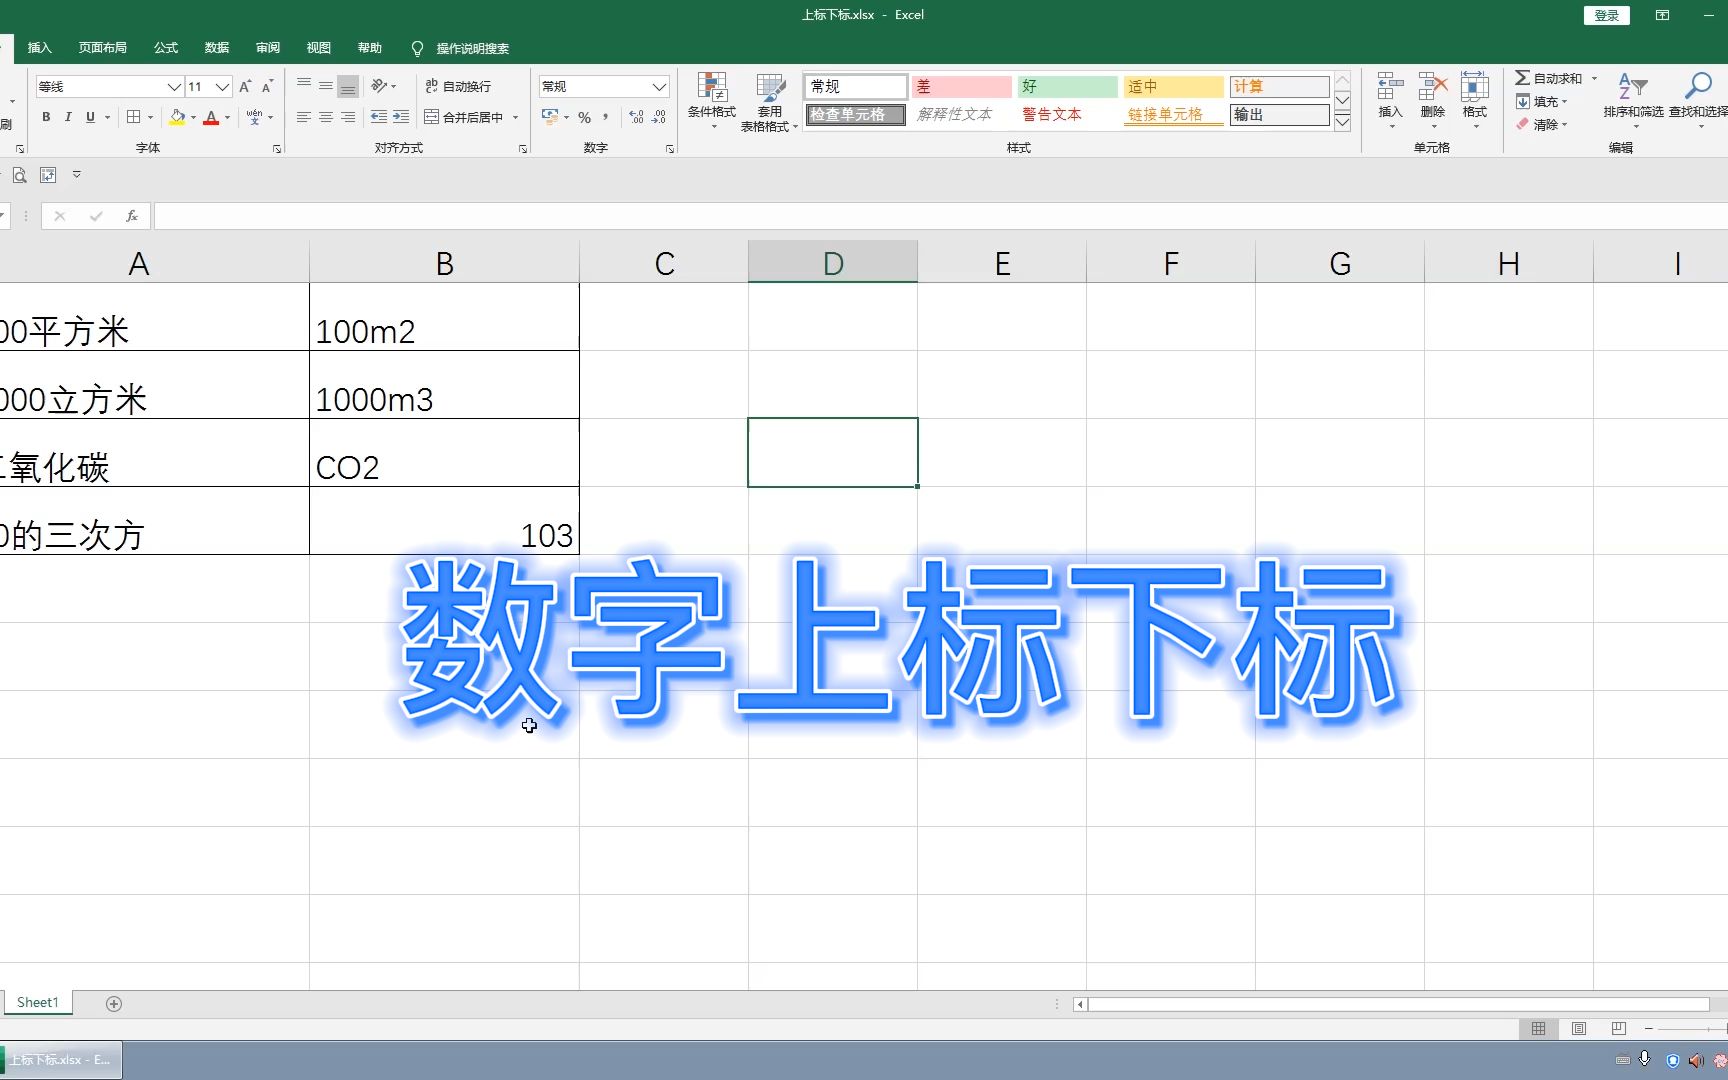This screenshot has height=1080, width=1728.
Task: Add a new sheet with plus icon
Action: pyautogui.click(x=114, y=1003)
